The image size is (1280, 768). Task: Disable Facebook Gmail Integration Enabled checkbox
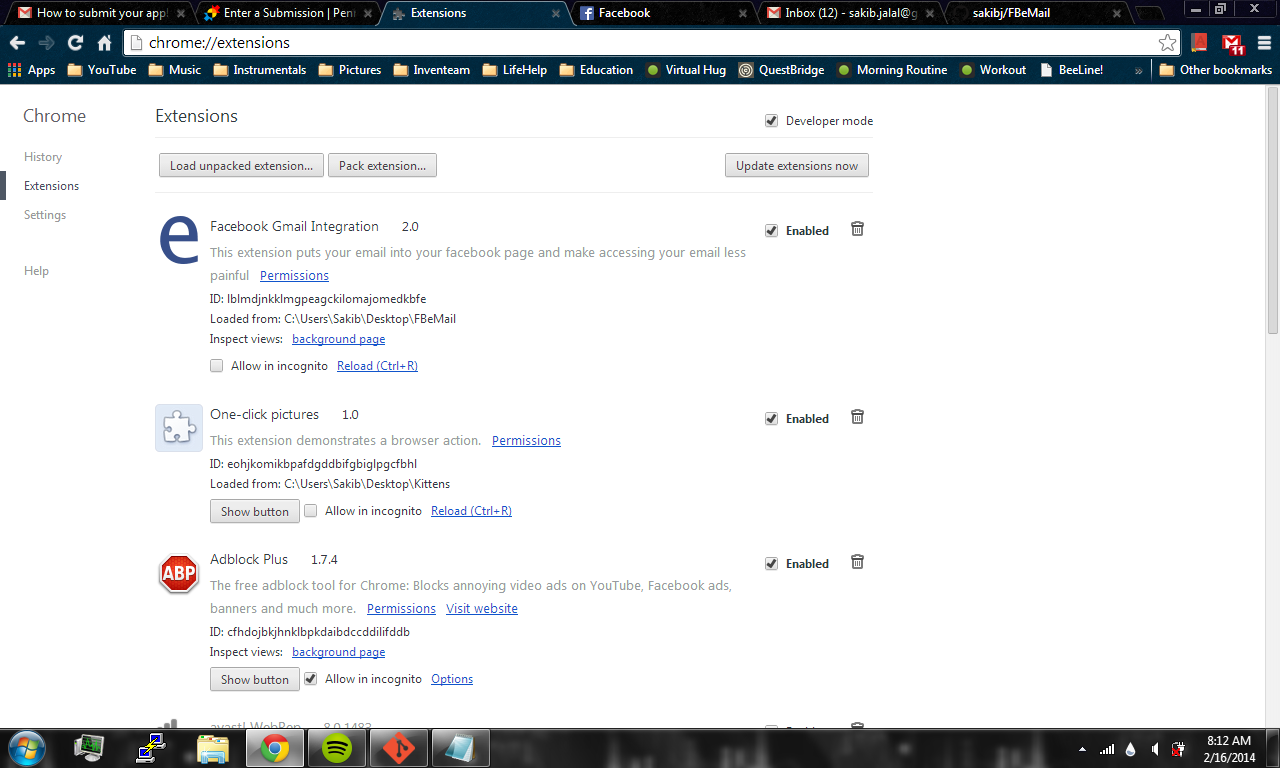click(771, 231)
